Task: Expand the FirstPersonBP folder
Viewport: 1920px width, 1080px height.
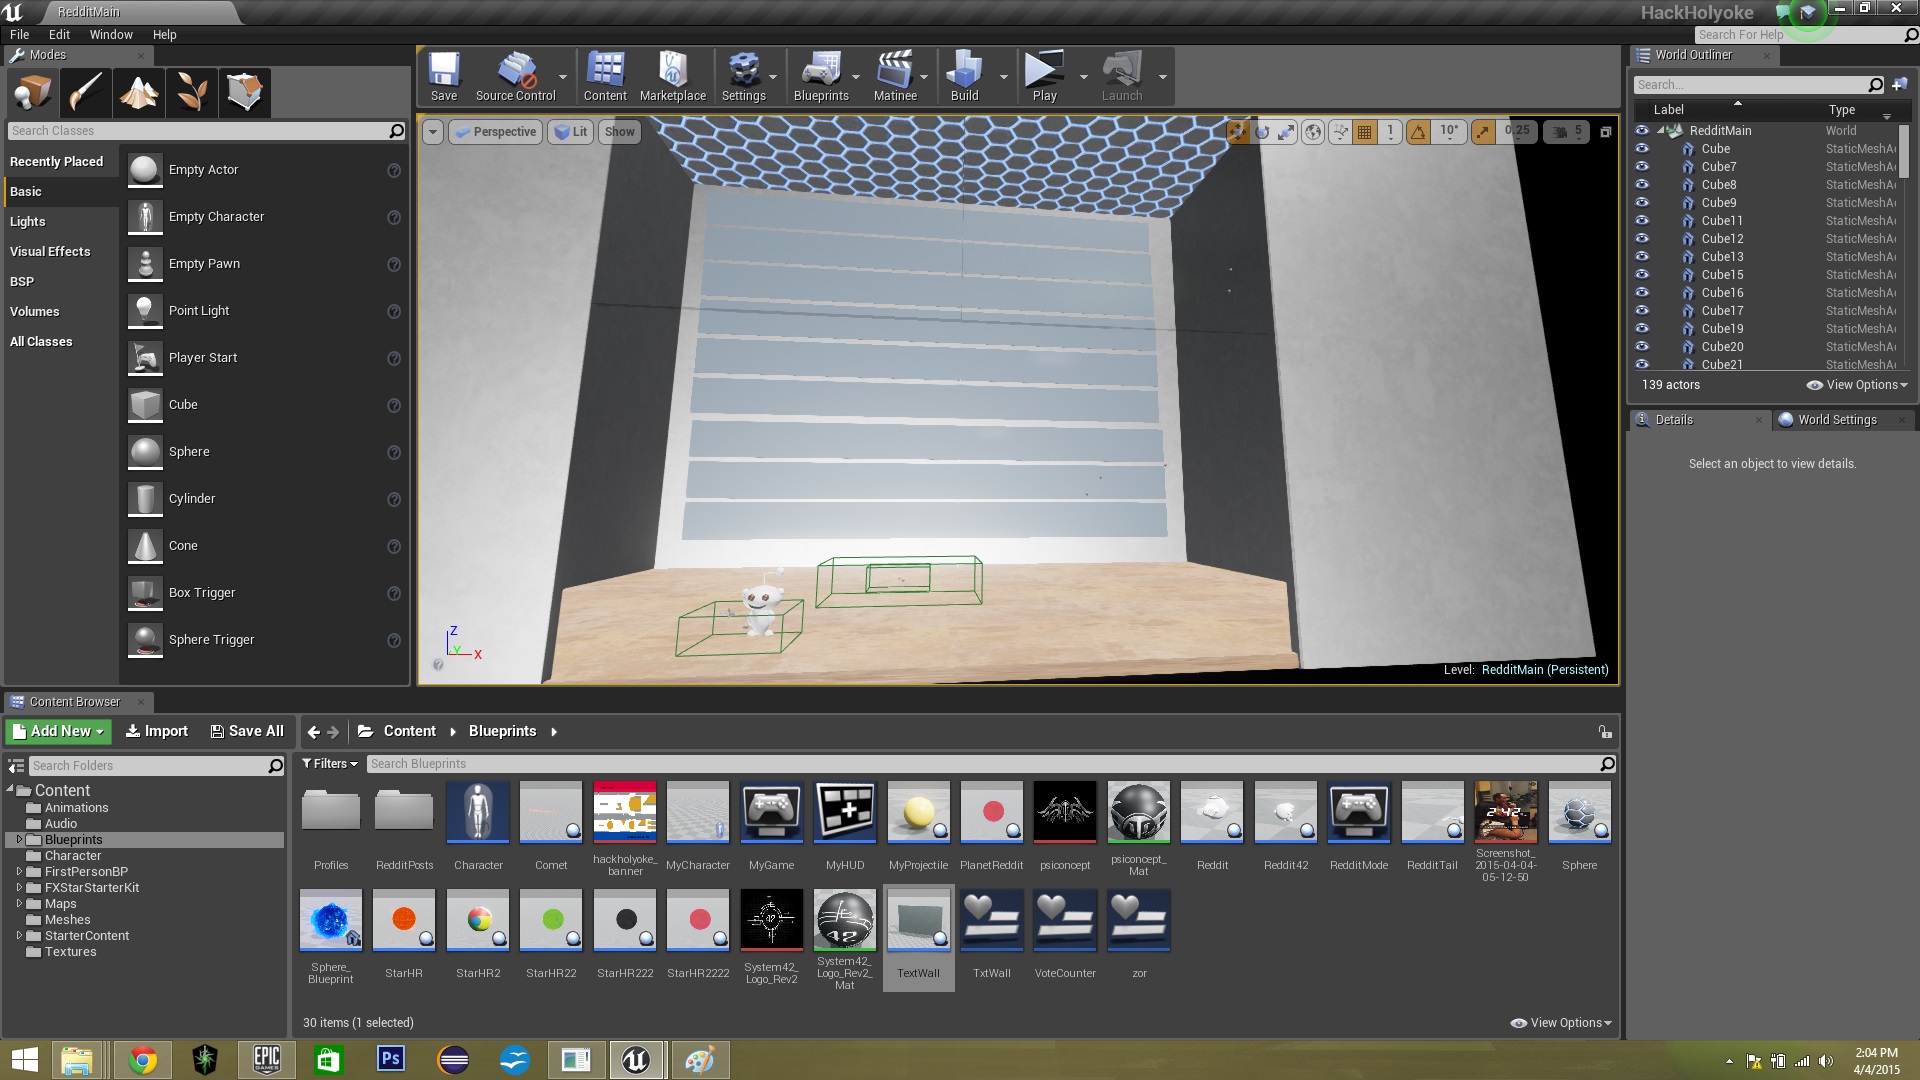Action: pos(19,872)
